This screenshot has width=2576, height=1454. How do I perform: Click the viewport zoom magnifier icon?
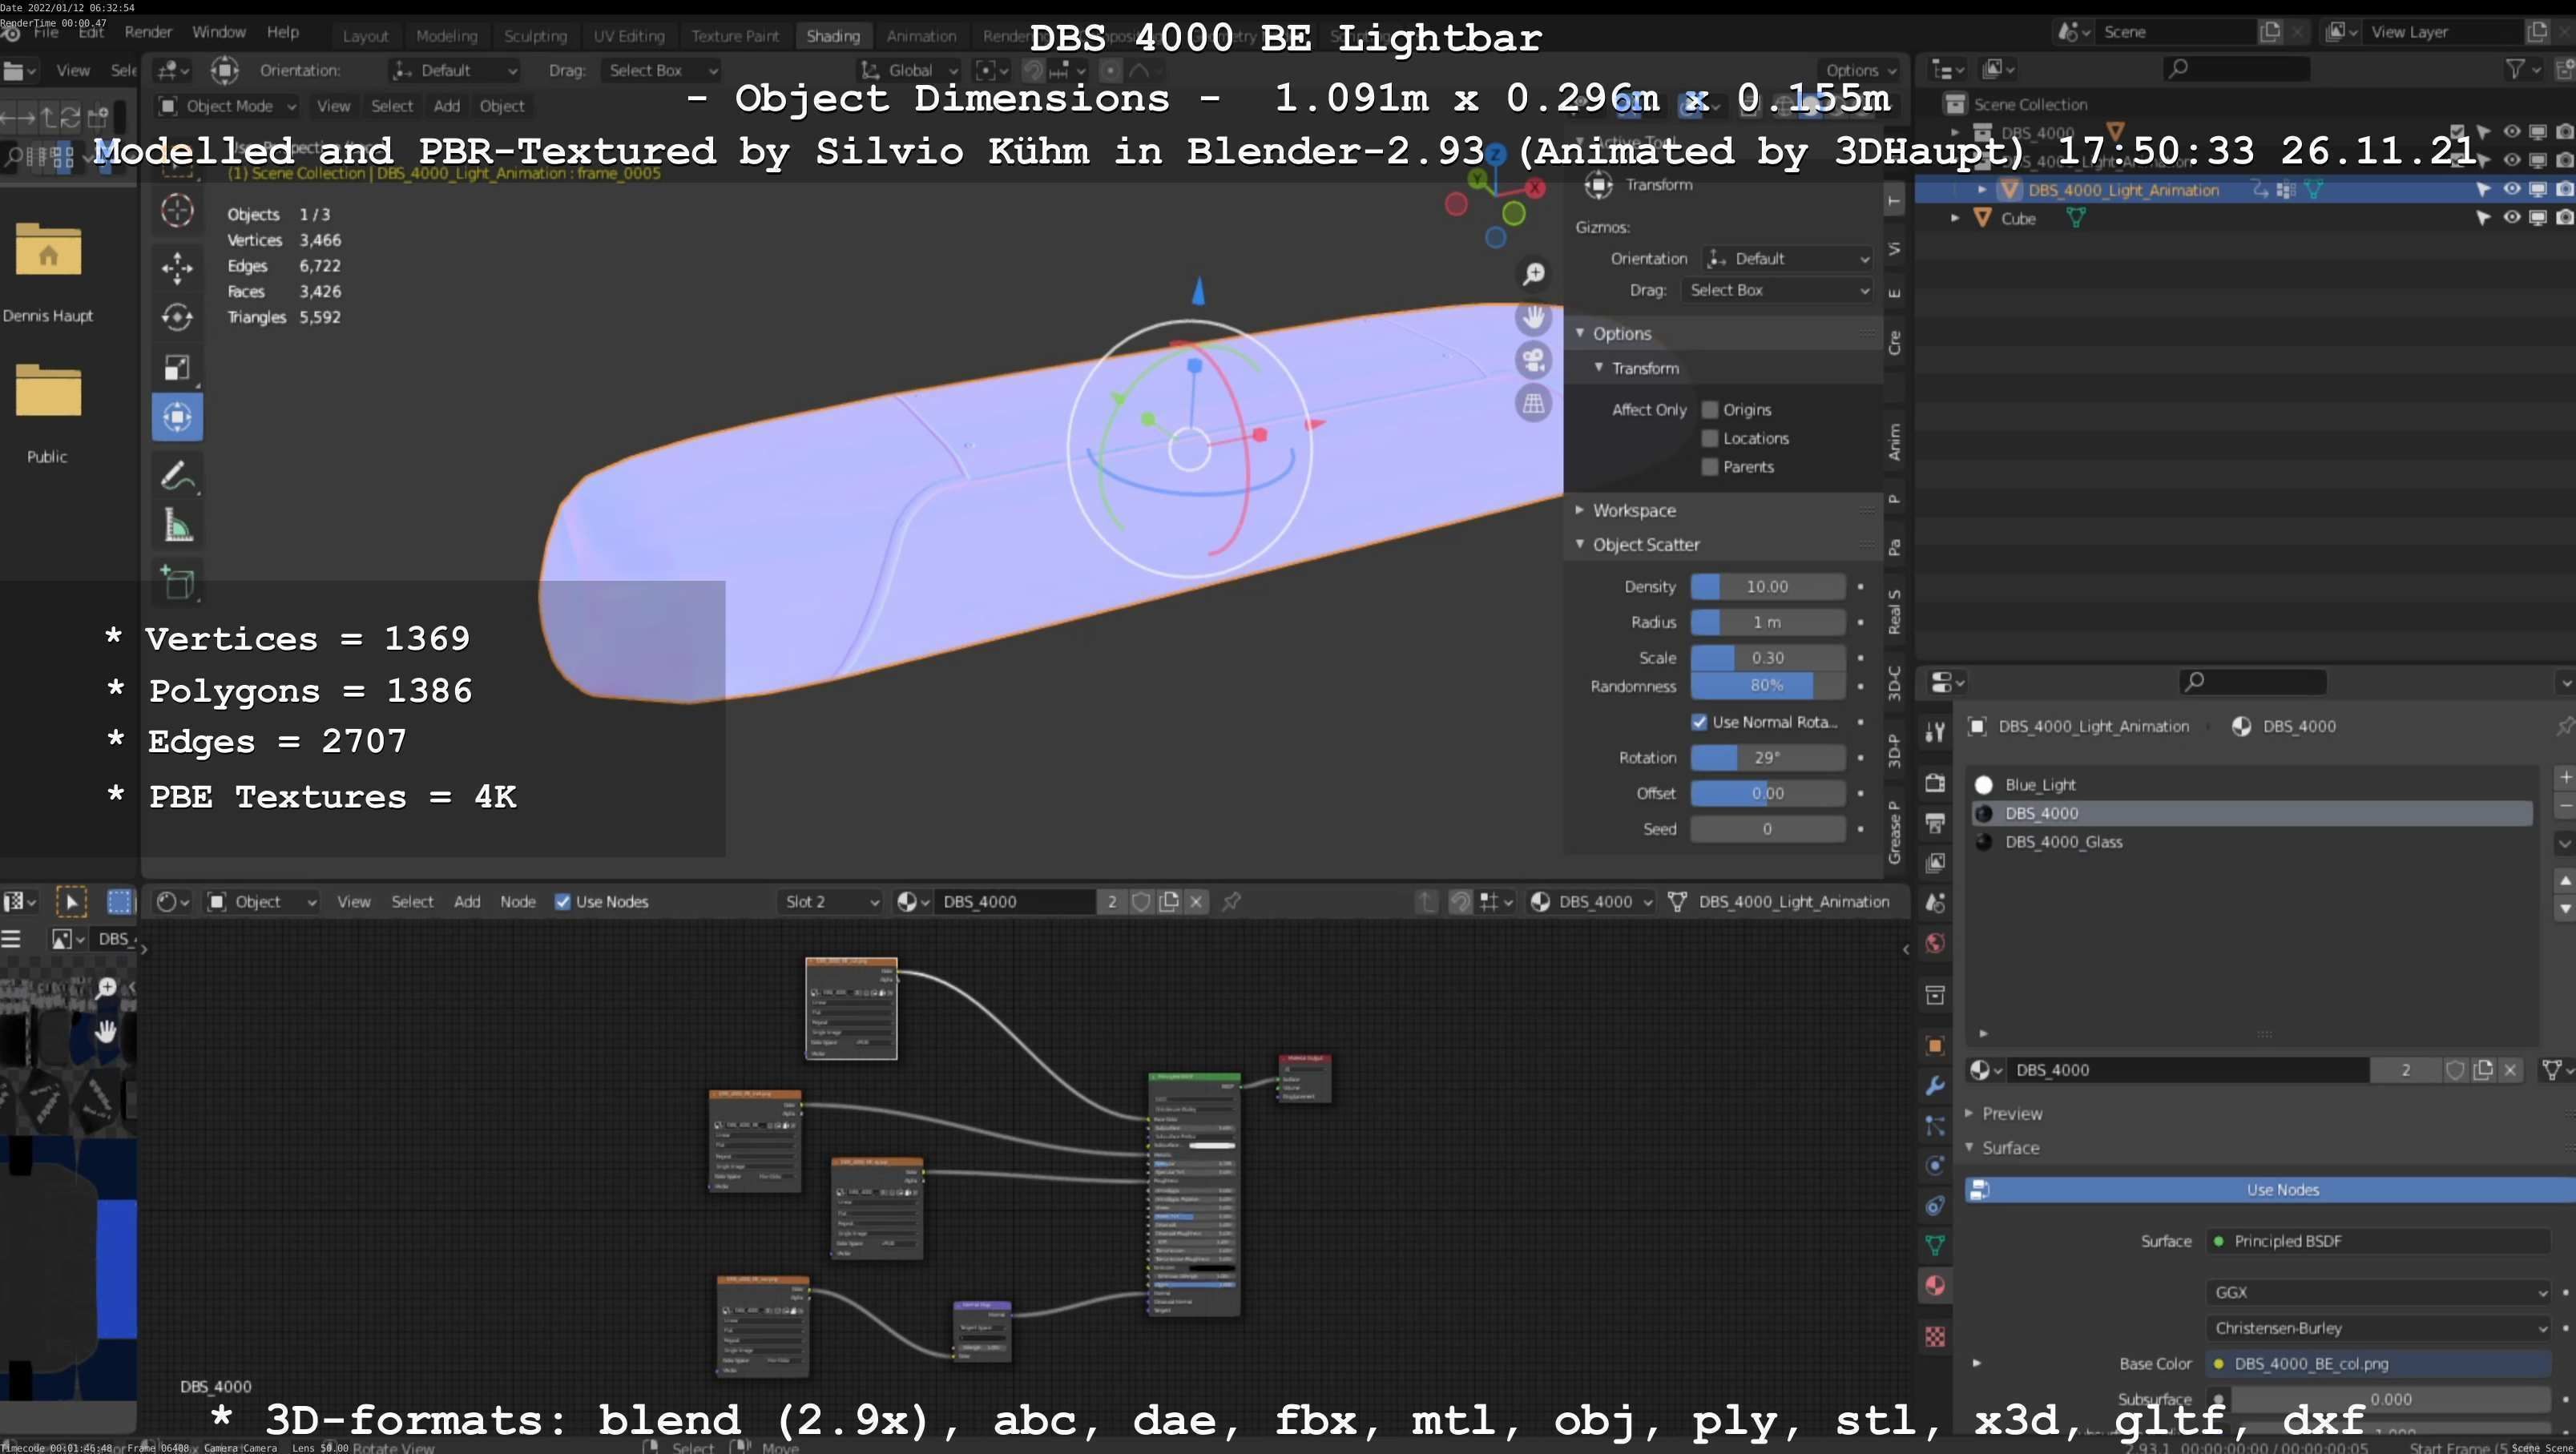(1533, 273)
